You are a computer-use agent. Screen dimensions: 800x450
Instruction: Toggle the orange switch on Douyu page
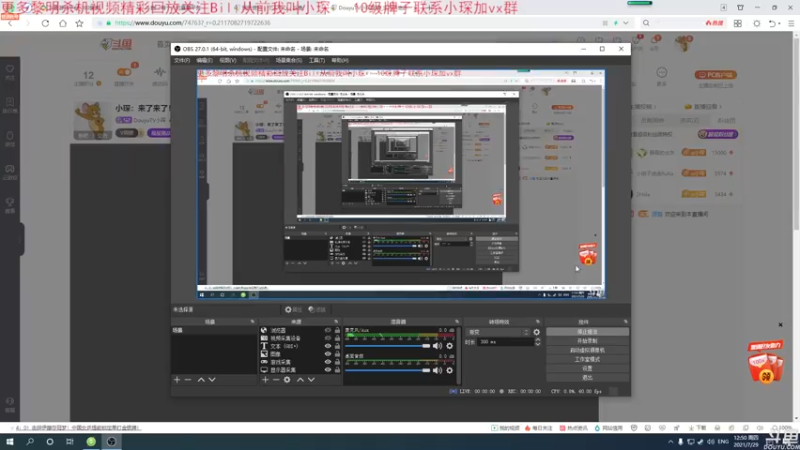[x=125, y=72]
